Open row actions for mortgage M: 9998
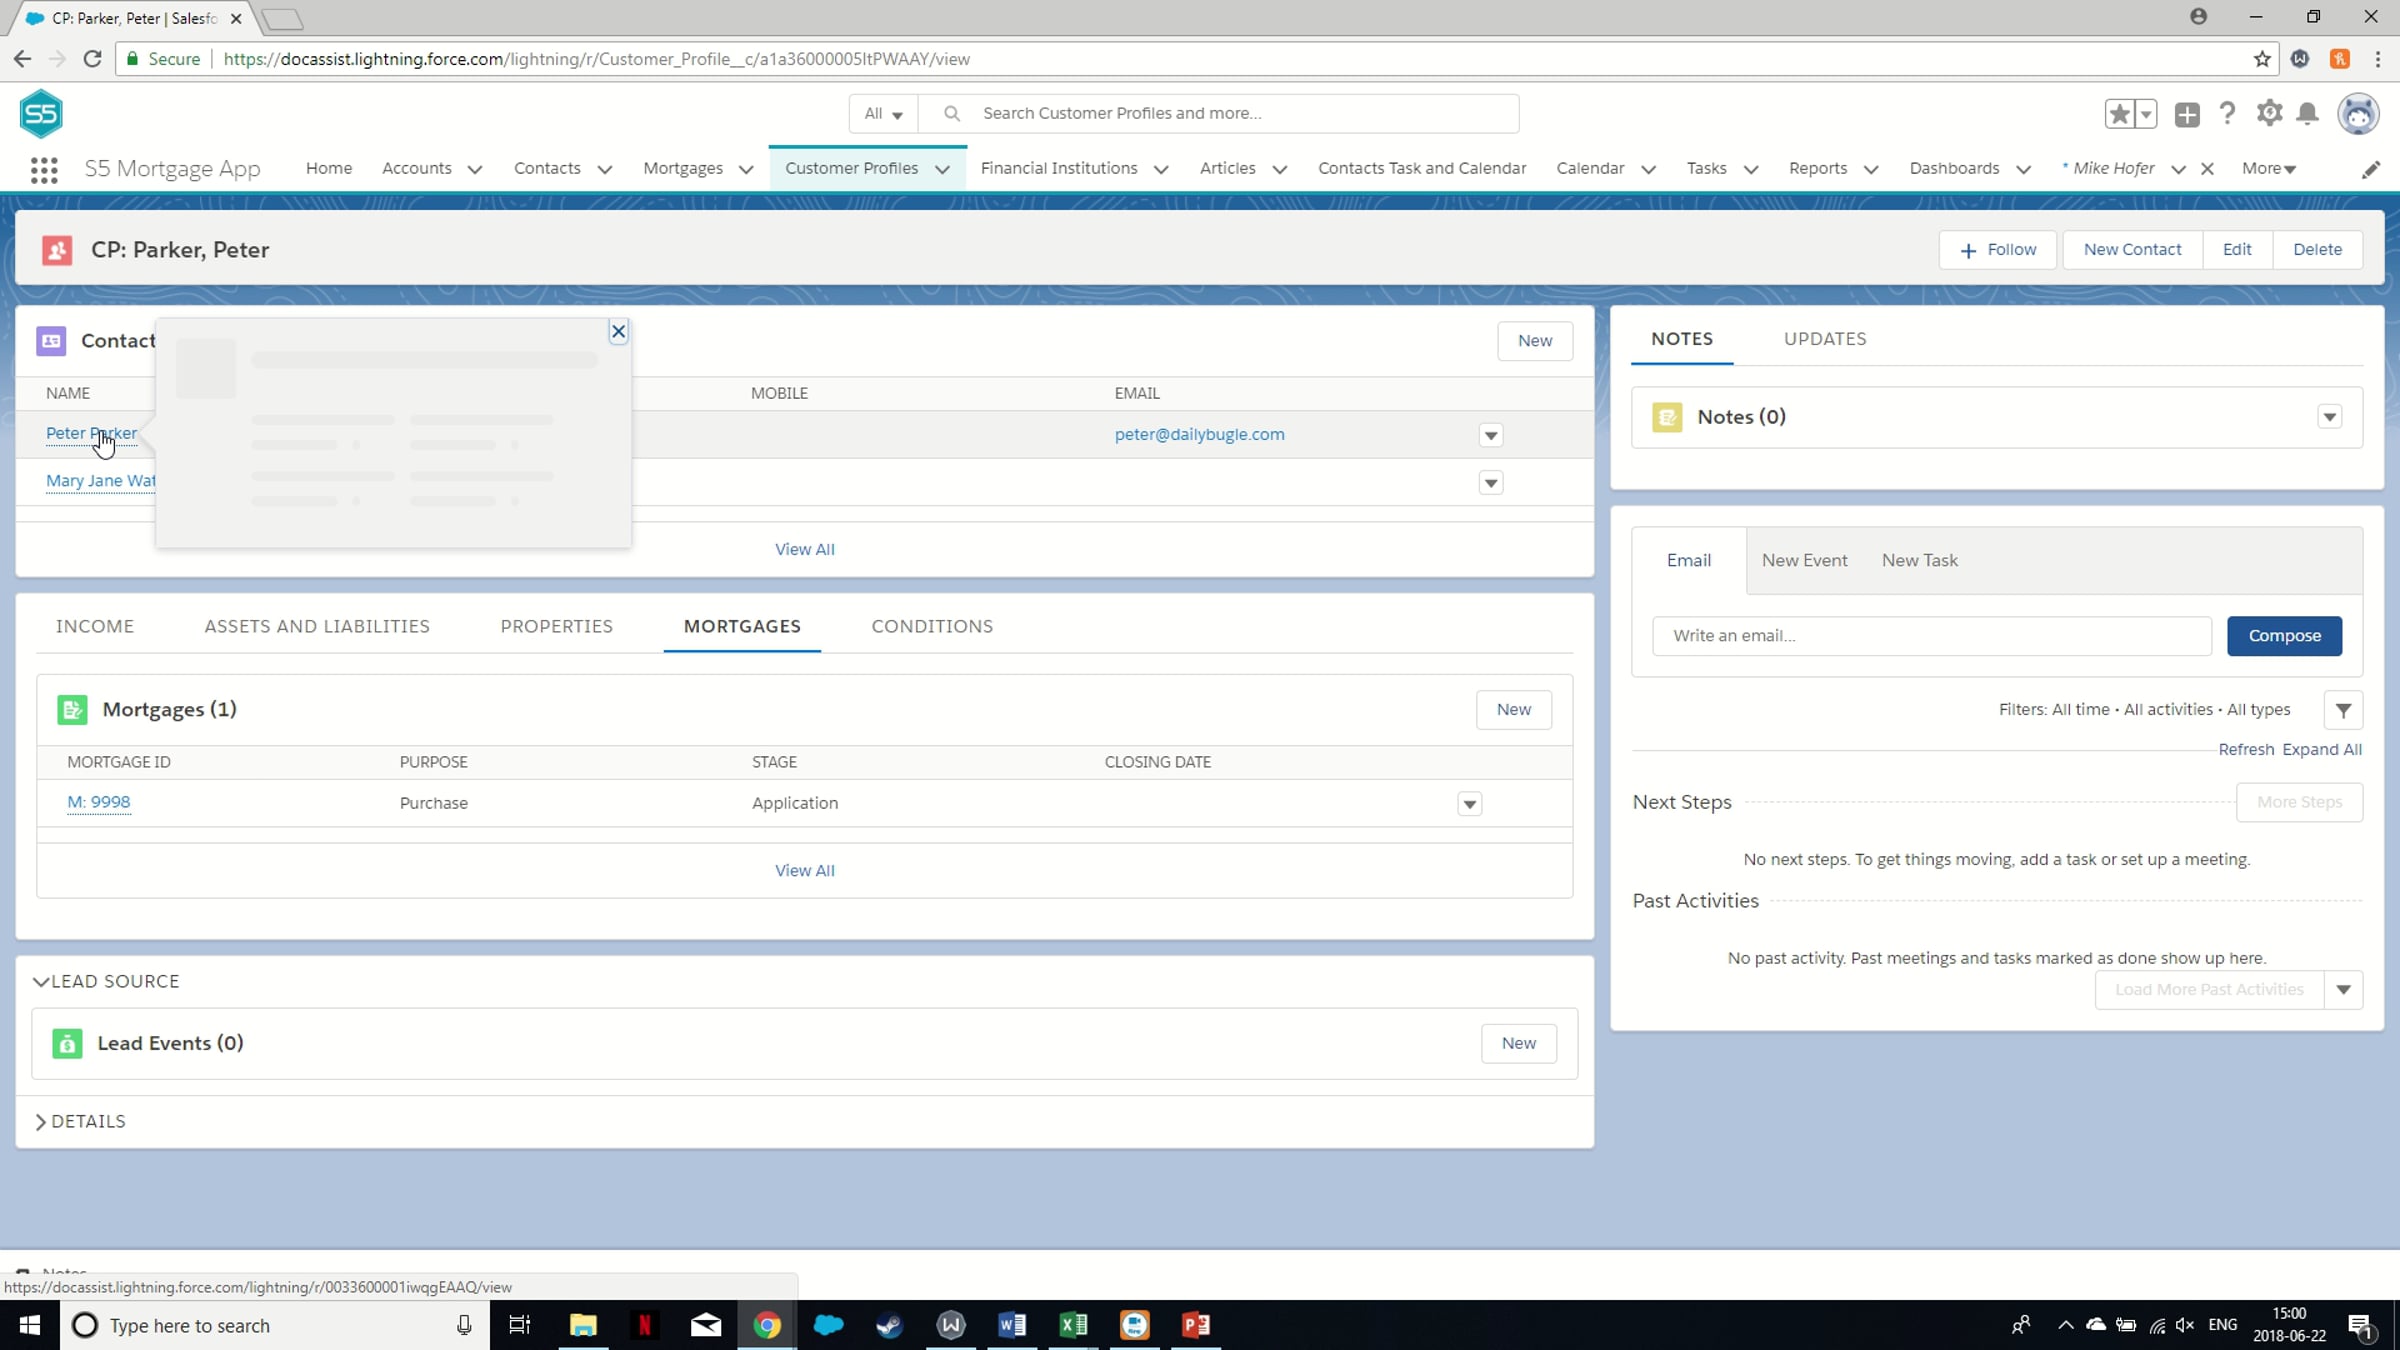Image resolution: width=2400 pixels, height=1350 pixels. [x=1469, y=804]
